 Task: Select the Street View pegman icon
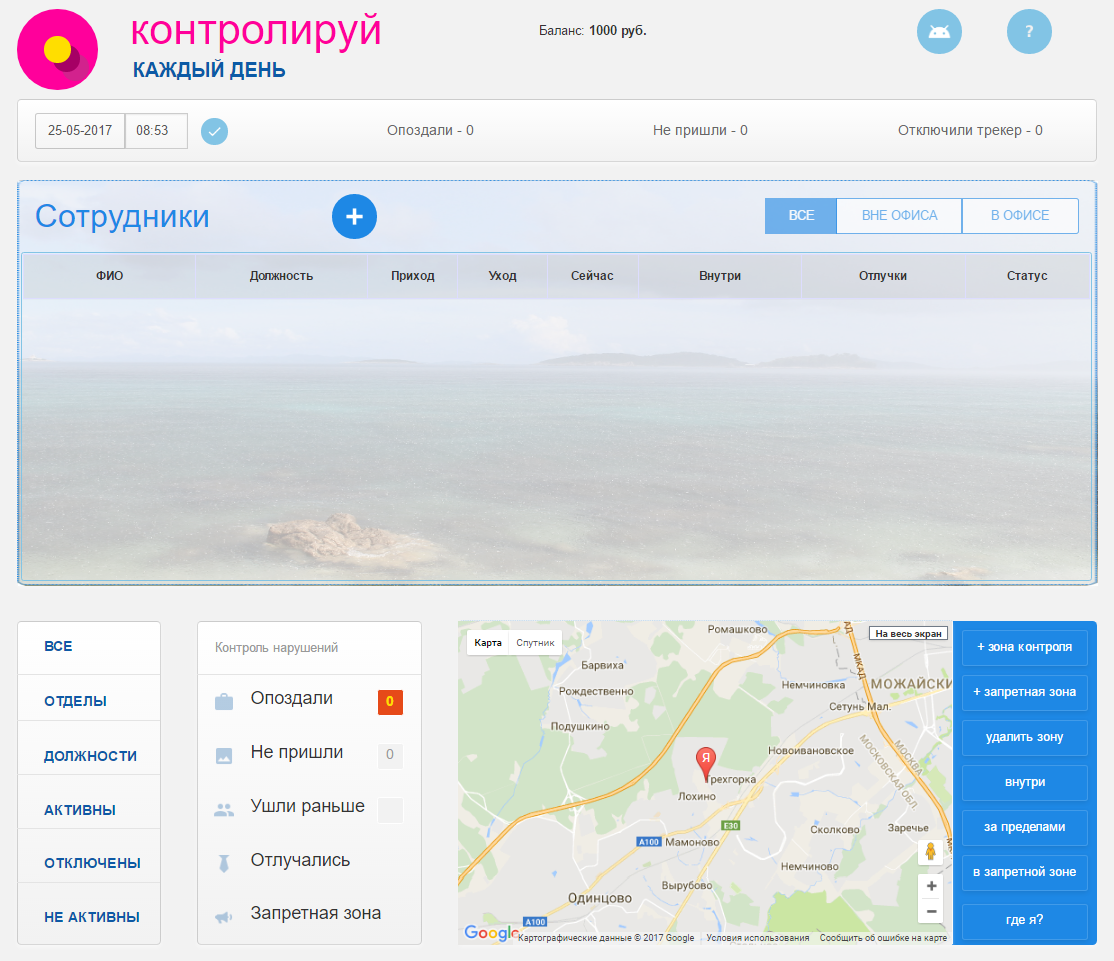click(x=931, y=851)
